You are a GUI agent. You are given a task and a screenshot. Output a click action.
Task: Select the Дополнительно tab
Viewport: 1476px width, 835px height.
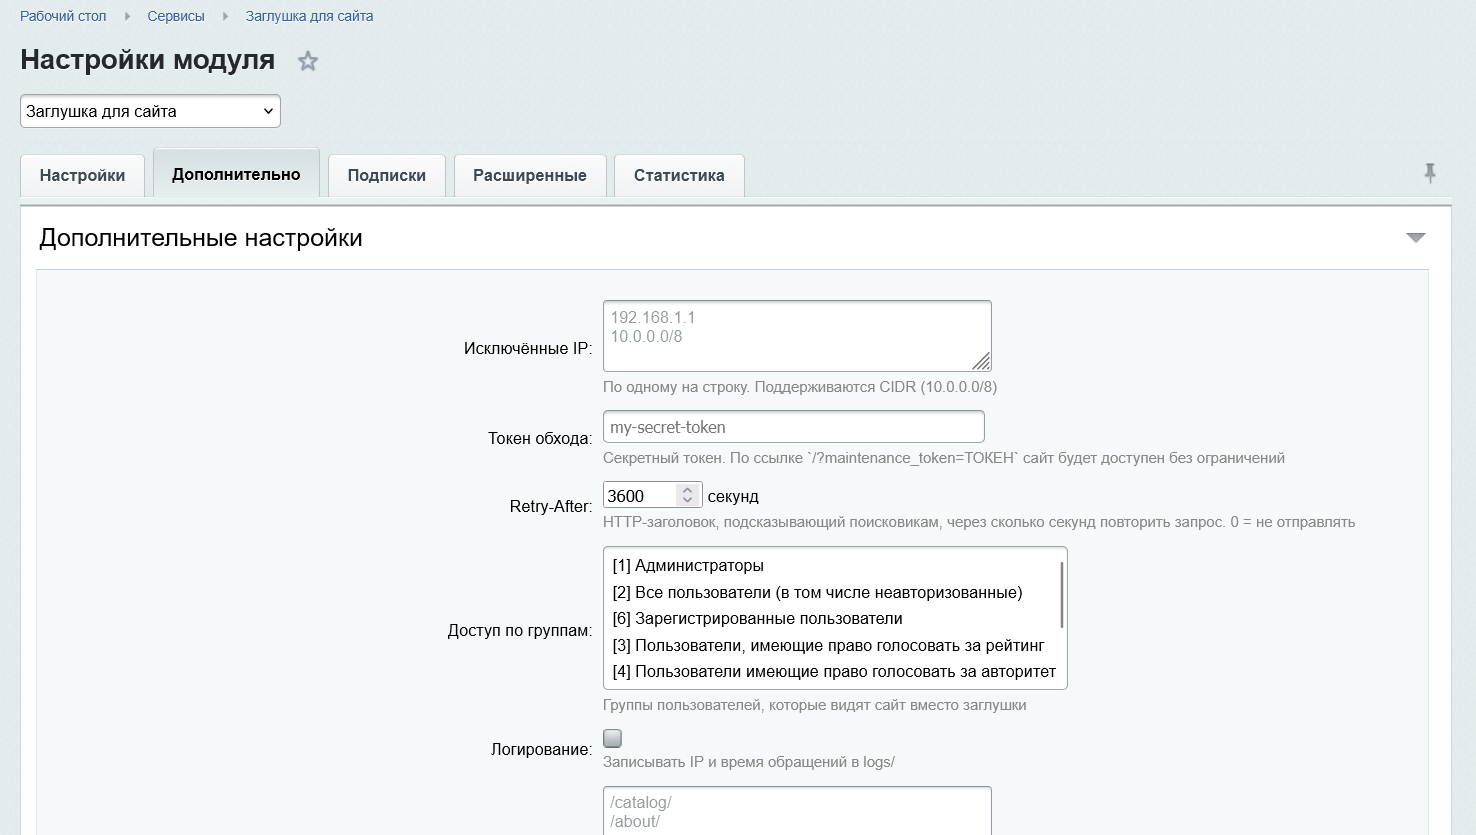tap(236, 174)
